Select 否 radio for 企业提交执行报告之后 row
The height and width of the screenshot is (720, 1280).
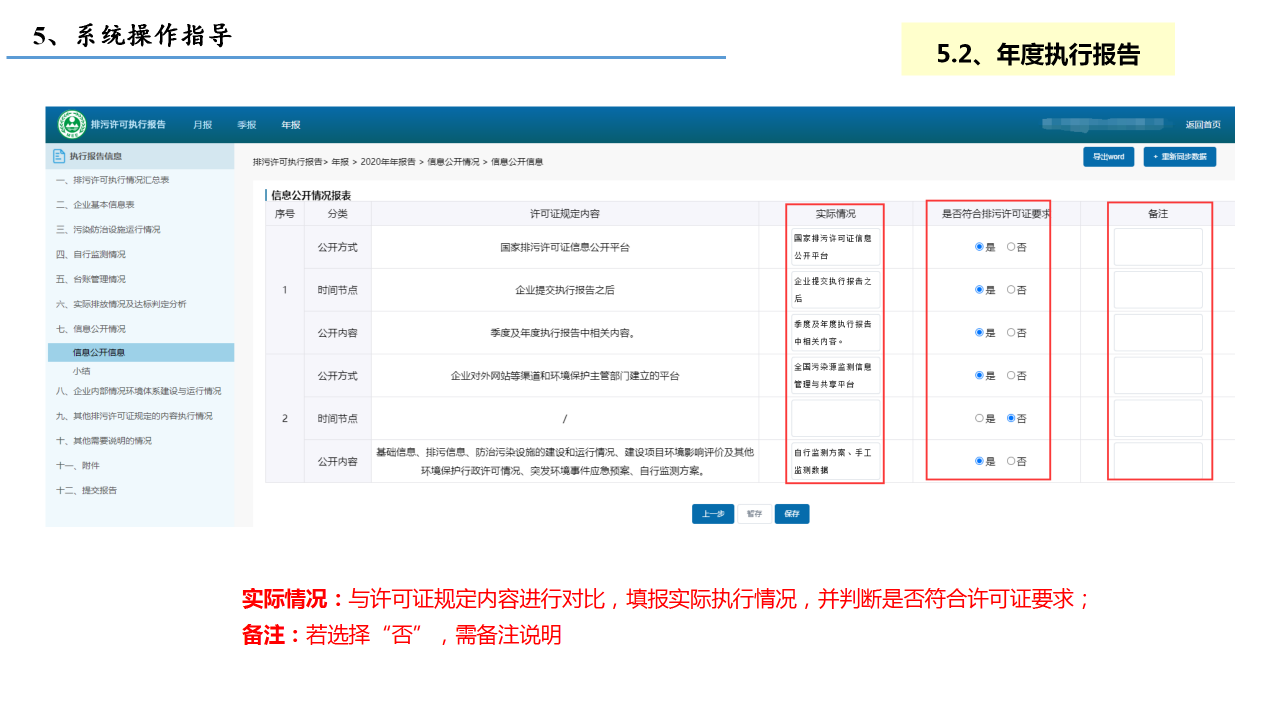point(1011,290)
